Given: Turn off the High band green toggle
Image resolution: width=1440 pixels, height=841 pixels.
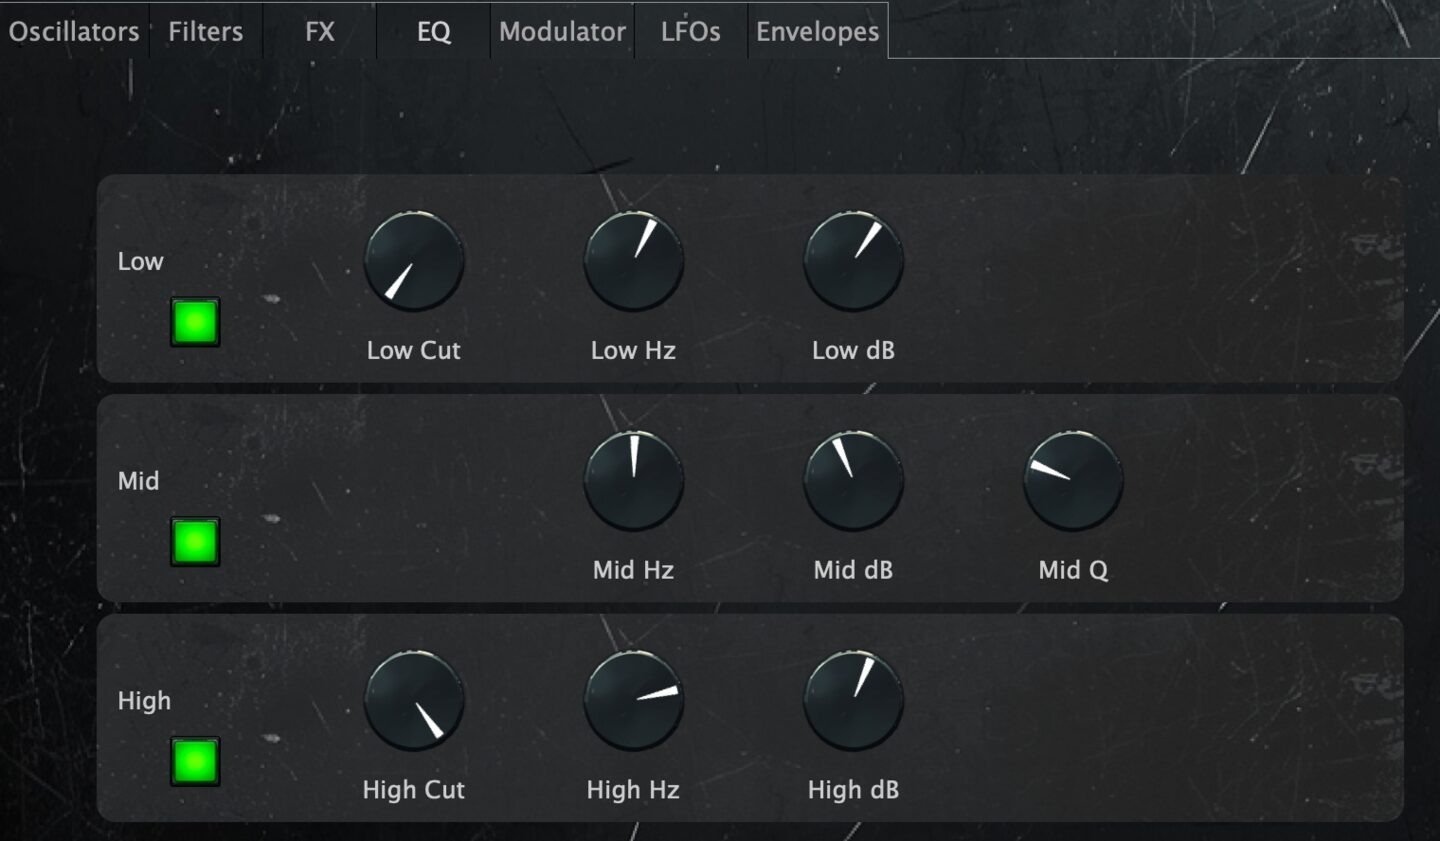Looking at the screenshot, I should pos(195,761).
